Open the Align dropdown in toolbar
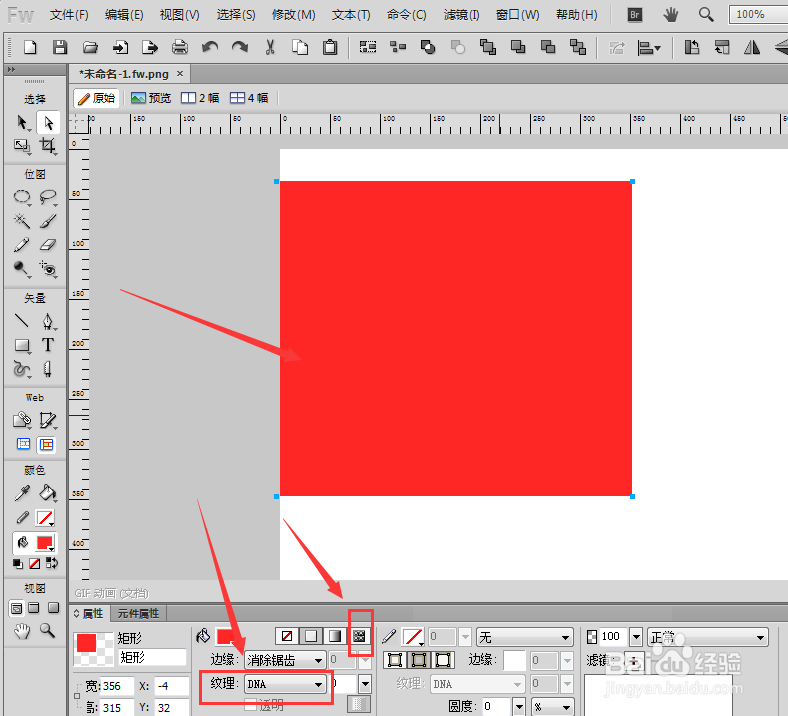The height and width of the screenshot is (716, 788). click(x=649, y=48)
